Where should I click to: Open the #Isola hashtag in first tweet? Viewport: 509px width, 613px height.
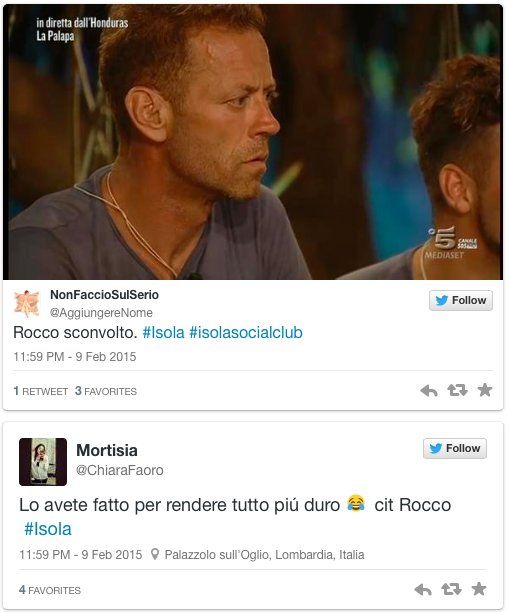(163, 333)
